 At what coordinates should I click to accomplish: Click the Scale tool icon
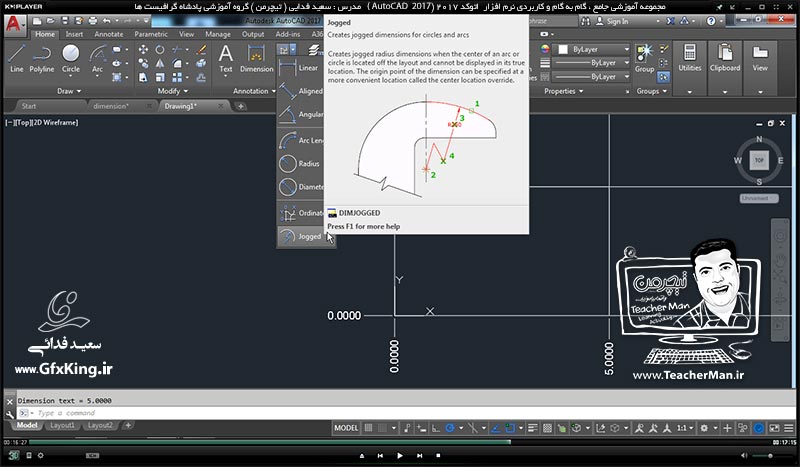[160, 77]
